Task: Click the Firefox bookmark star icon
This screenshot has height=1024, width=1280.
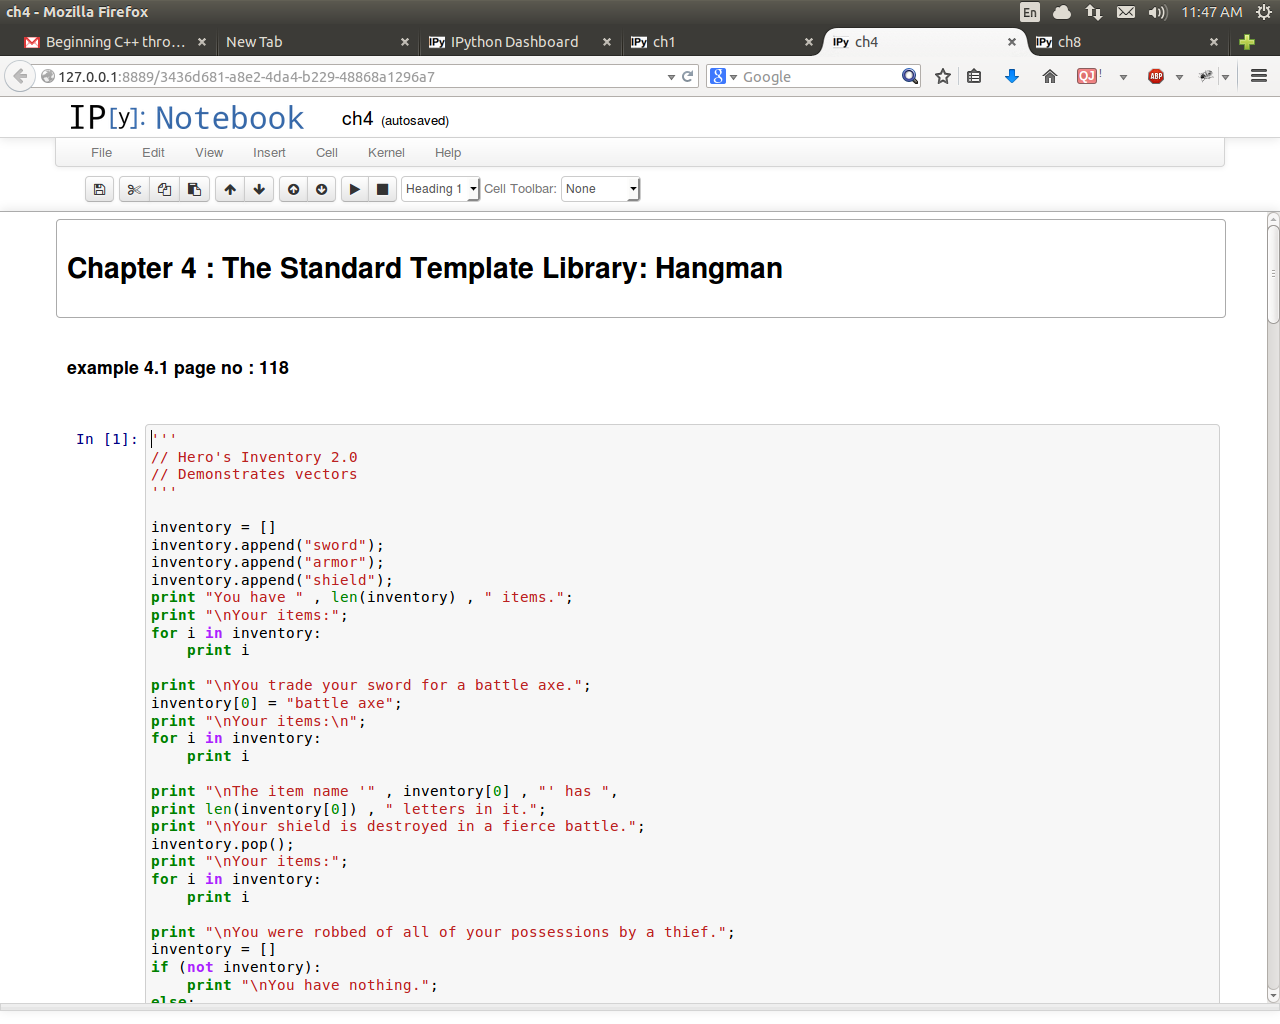Action: click(942, 77)
